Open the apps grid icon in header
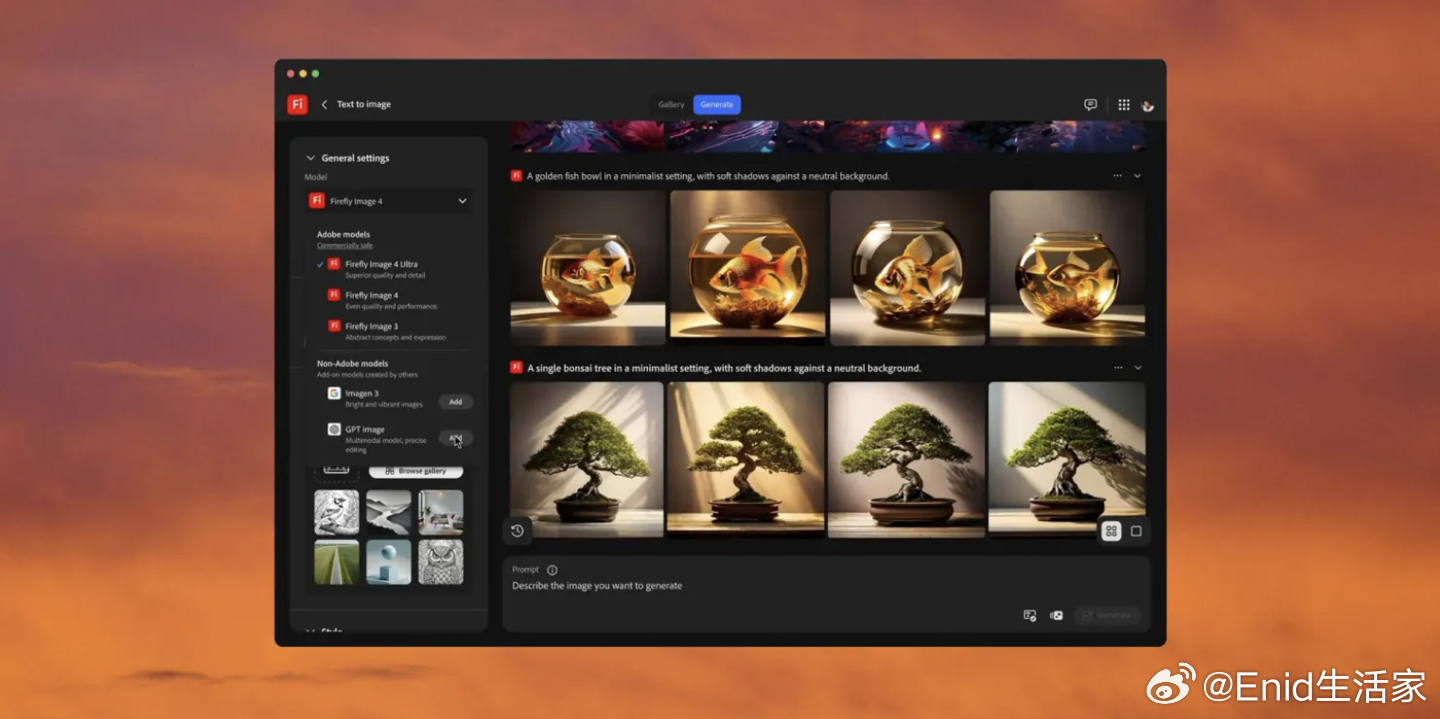 [1124, 104]
